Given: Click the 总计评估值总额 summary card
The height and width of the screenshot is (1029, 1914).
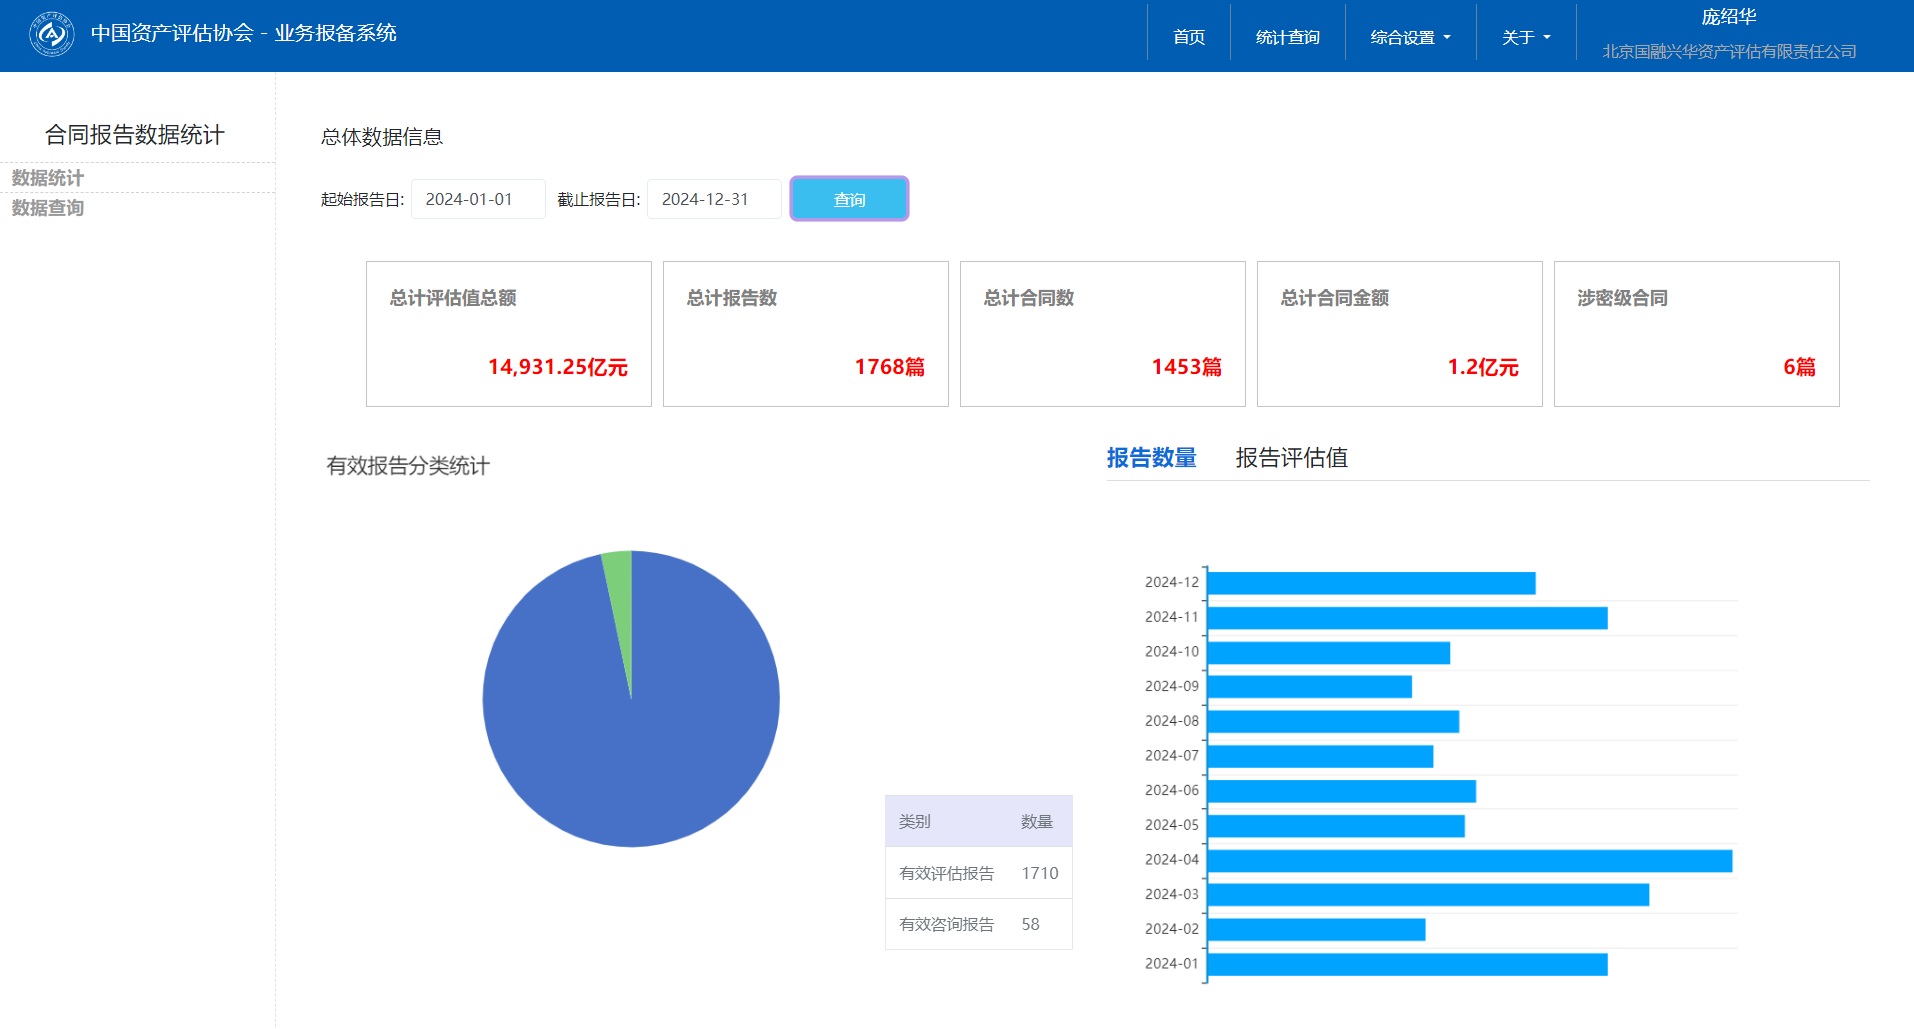Looking at the screenshot, I should pos(508,334).
